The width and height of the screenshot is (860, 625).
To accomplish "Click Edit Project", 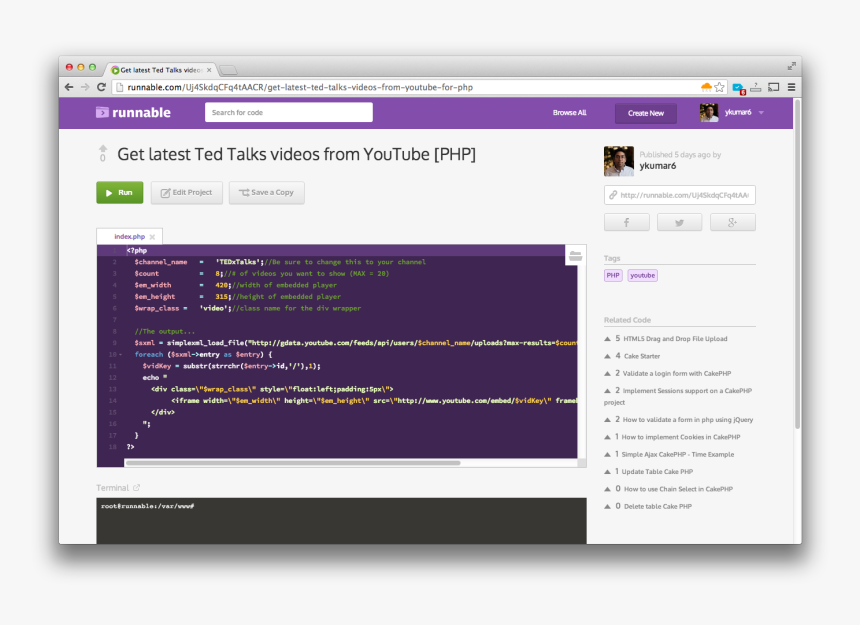I will (x=186, y=192).
